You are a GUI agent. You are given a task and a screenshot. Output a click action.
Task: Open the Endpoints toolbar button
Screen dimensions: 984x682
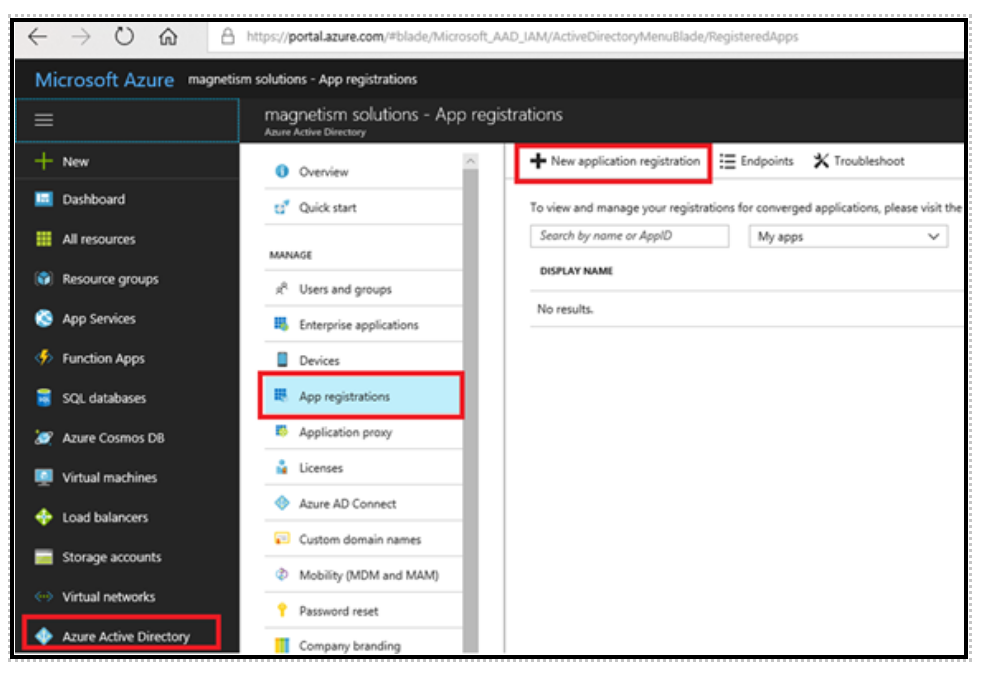click(756, 161)
